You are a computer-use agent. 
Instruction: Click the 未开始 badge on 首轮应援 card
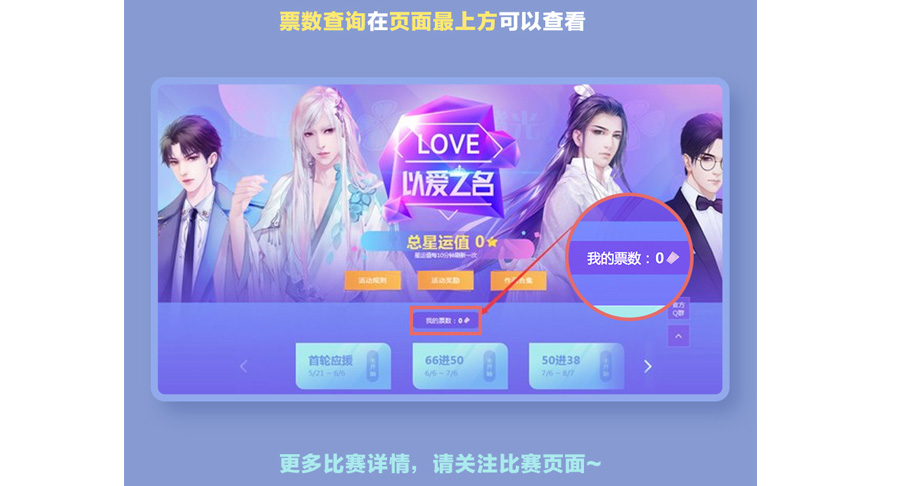point(373,366)
